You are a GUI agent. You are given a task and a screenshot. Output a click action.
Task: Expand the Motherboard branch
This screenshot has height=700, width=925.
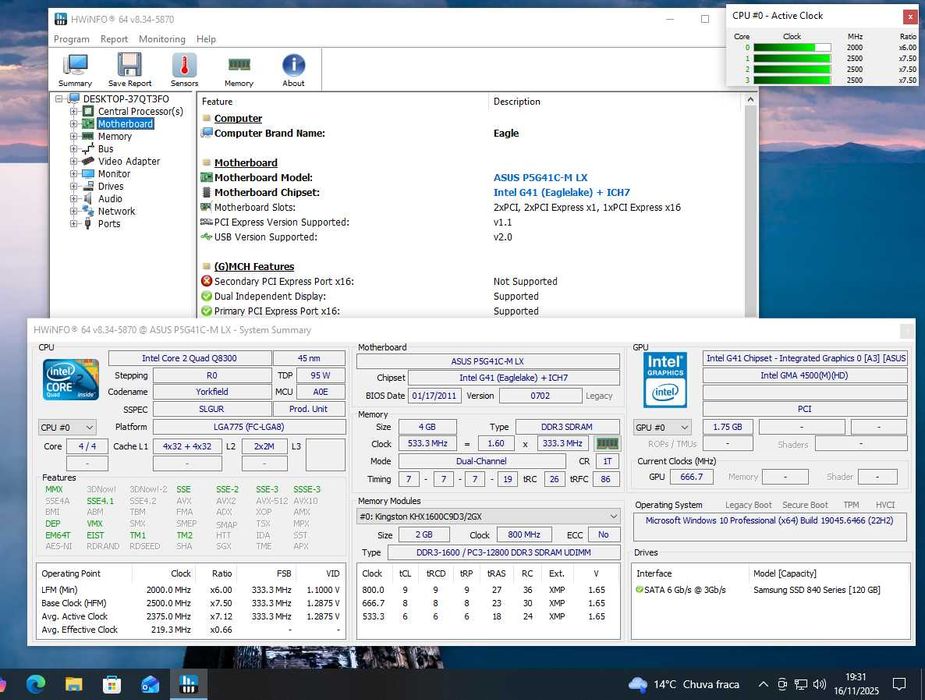pyautogui.click(x=73, y=124)
